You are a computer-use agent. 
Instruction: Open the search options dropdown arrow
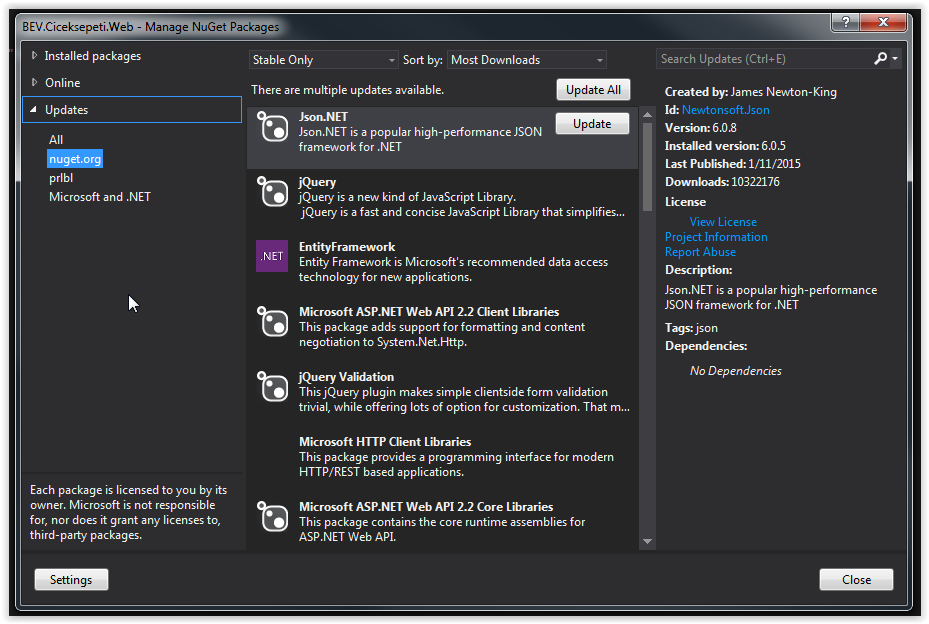[895, 59]
